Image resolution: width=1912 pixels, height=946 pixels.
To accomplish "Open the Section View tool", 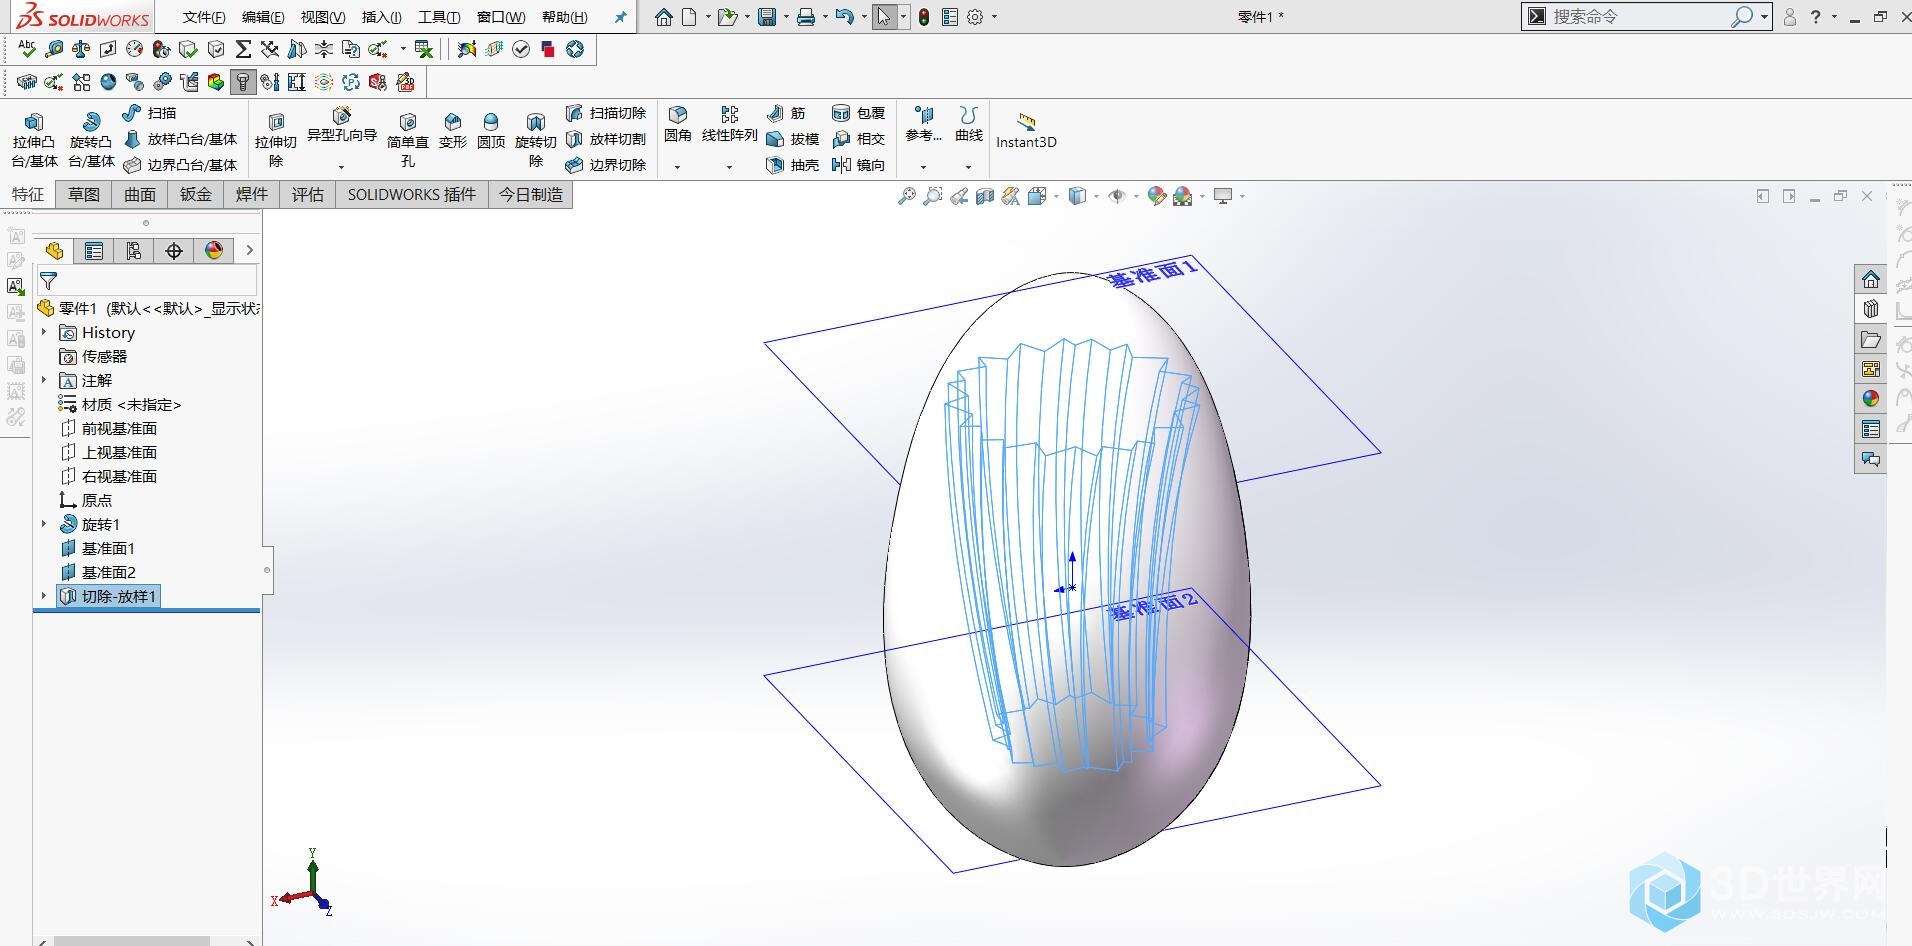I will coord(985,196).
